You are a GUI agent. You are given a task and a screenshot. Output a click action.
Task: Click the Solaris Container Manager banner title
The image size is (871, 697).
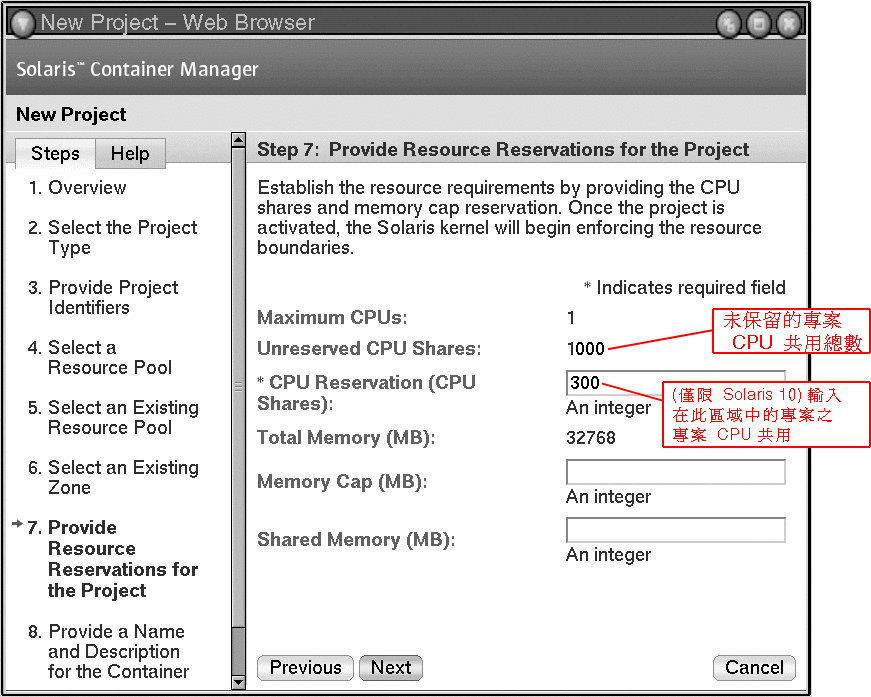(x=137, y=69)
